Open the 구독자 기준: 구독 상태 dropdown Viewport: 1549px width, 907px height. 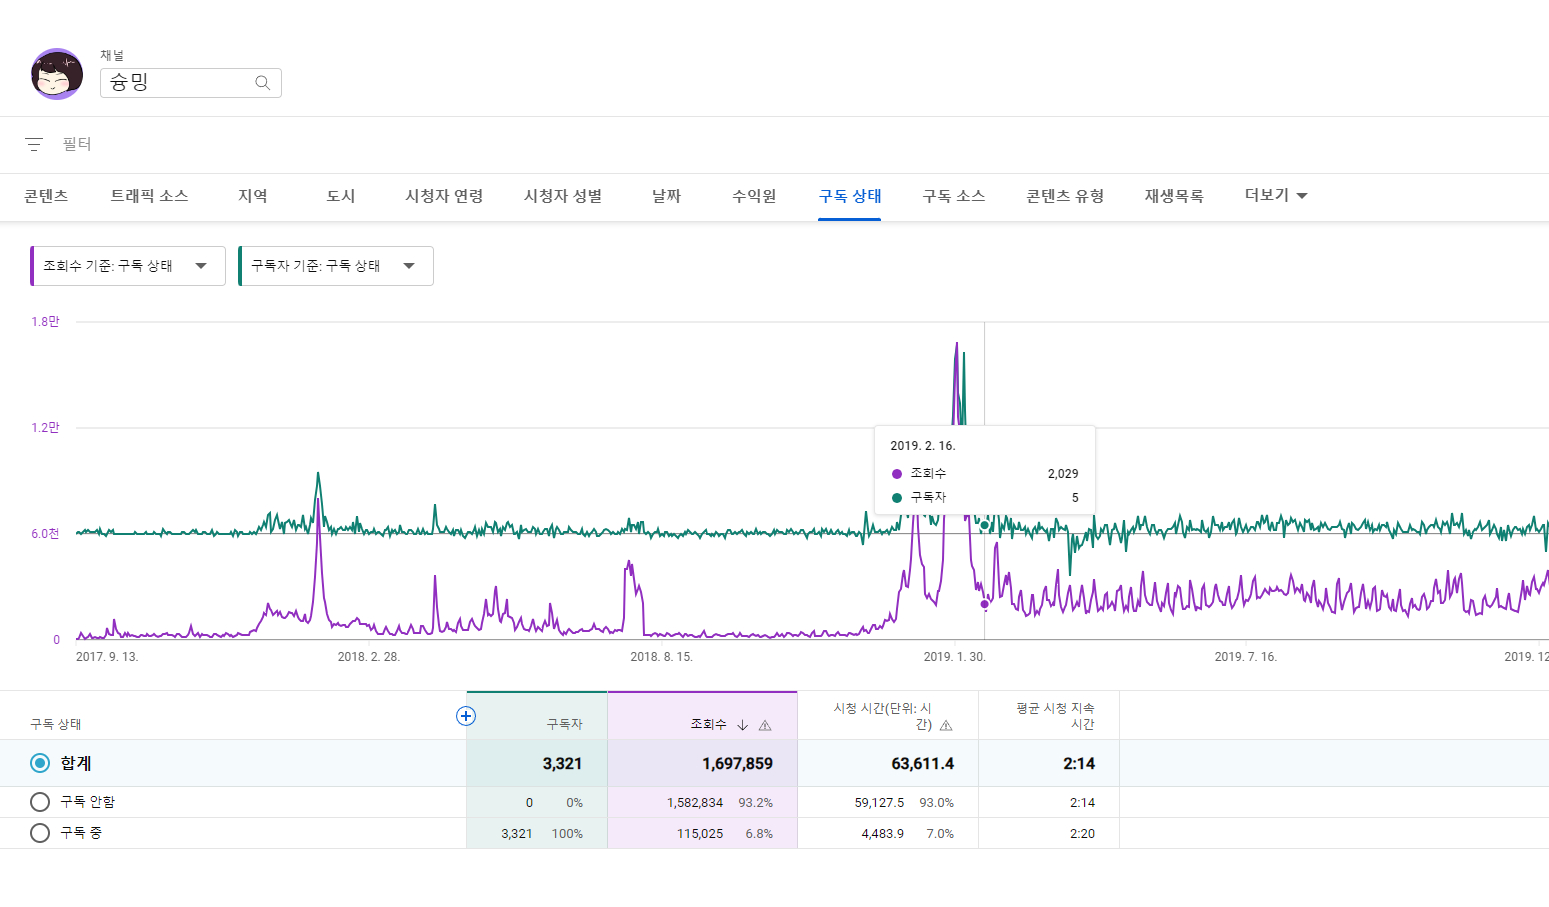[x=336, y=266]
